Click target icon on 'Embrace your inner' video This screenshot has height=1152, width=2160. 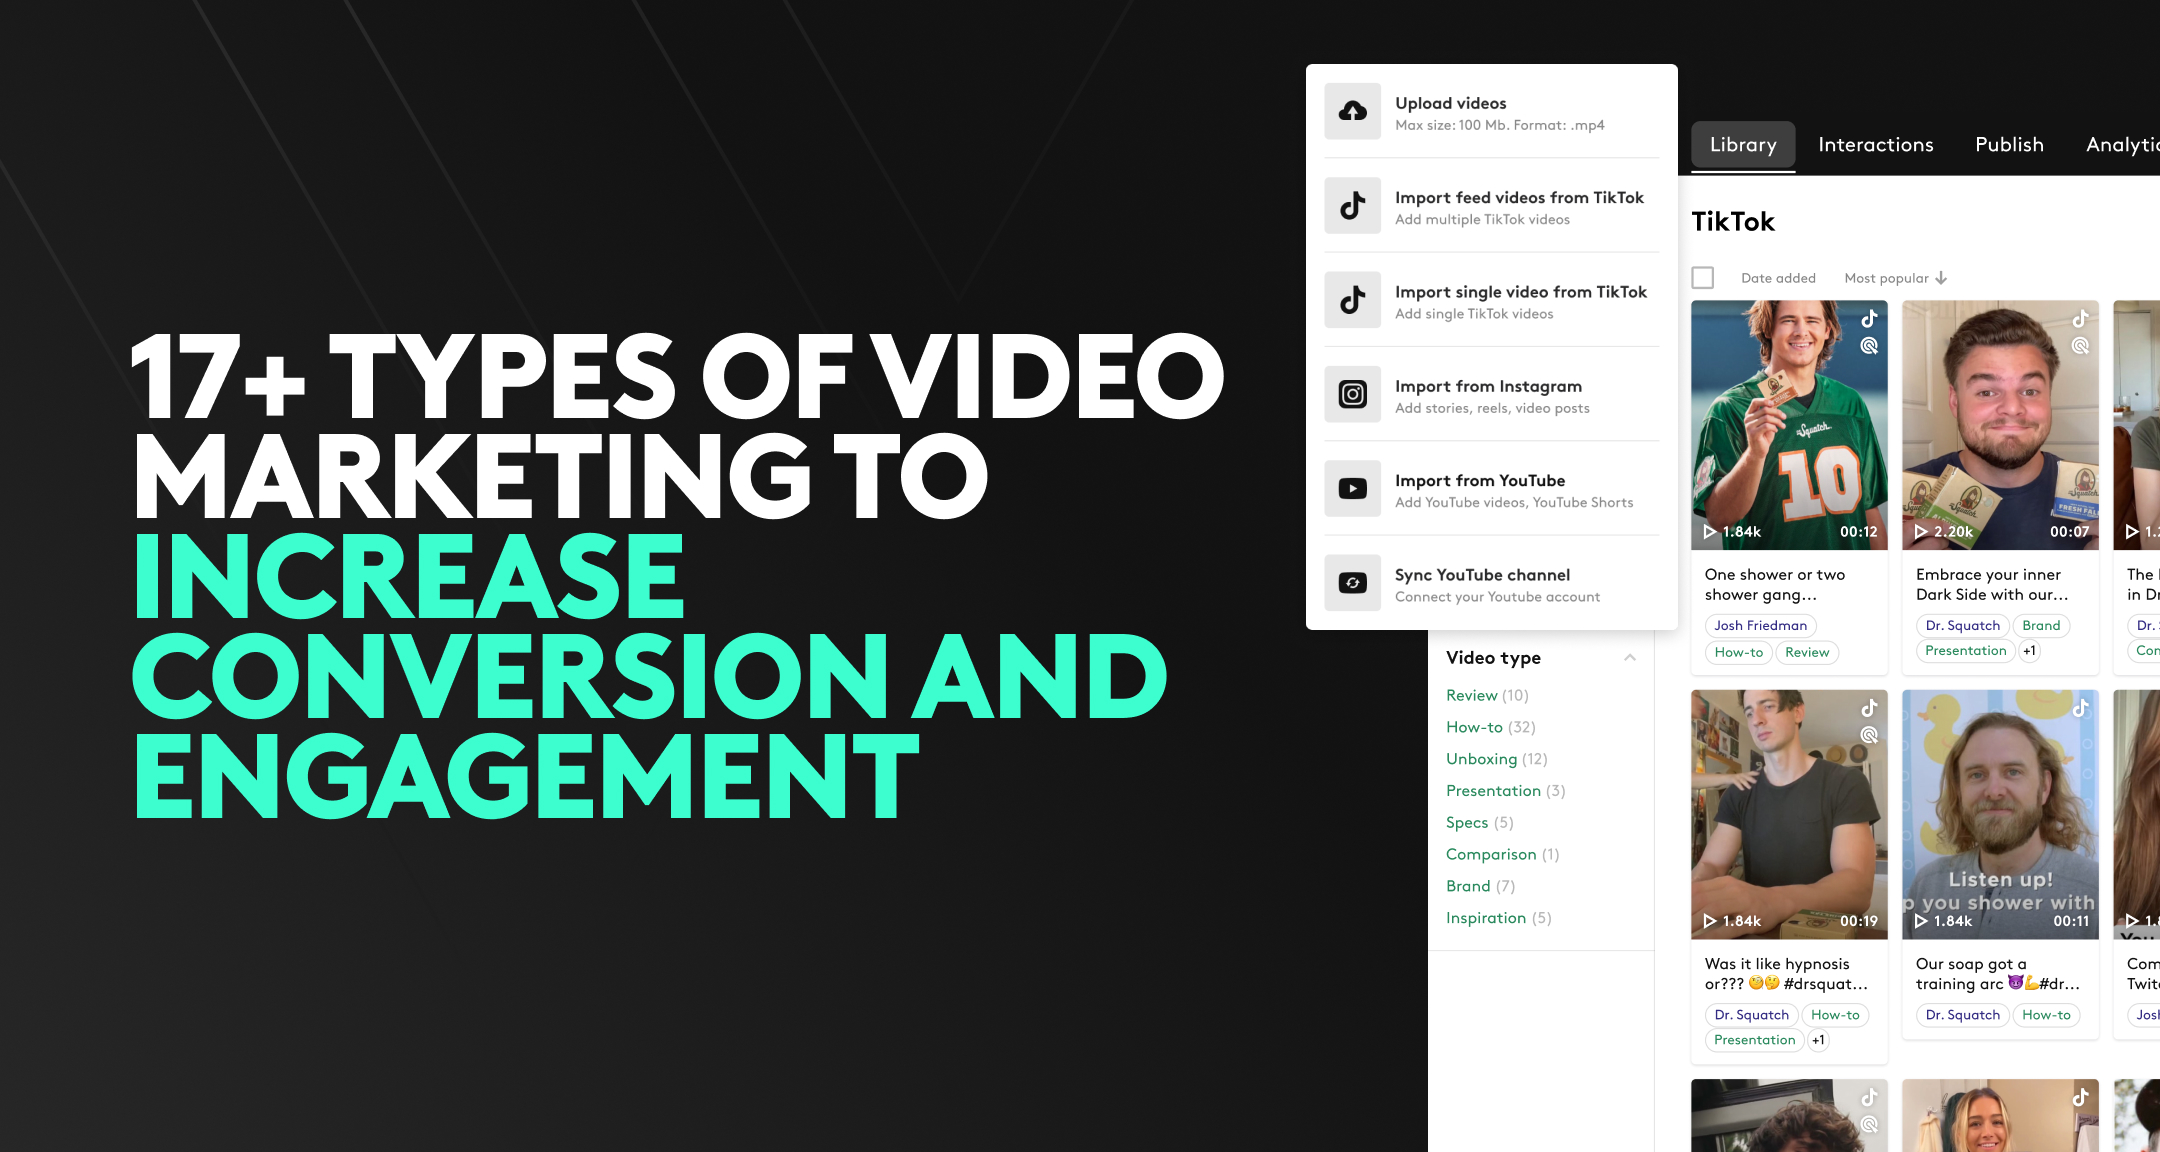(x=2080, y=346)
